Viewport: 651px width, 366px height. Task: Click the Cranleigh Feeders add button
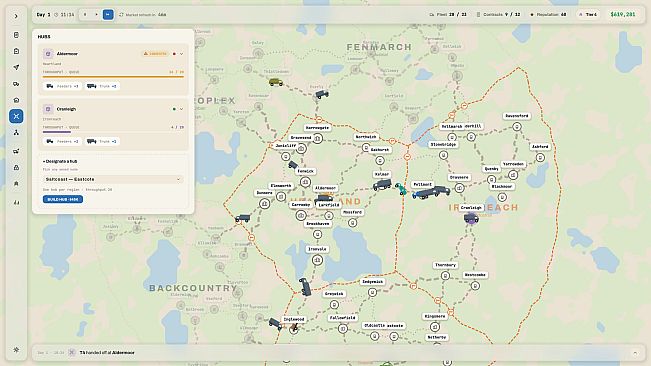[62, 141]
